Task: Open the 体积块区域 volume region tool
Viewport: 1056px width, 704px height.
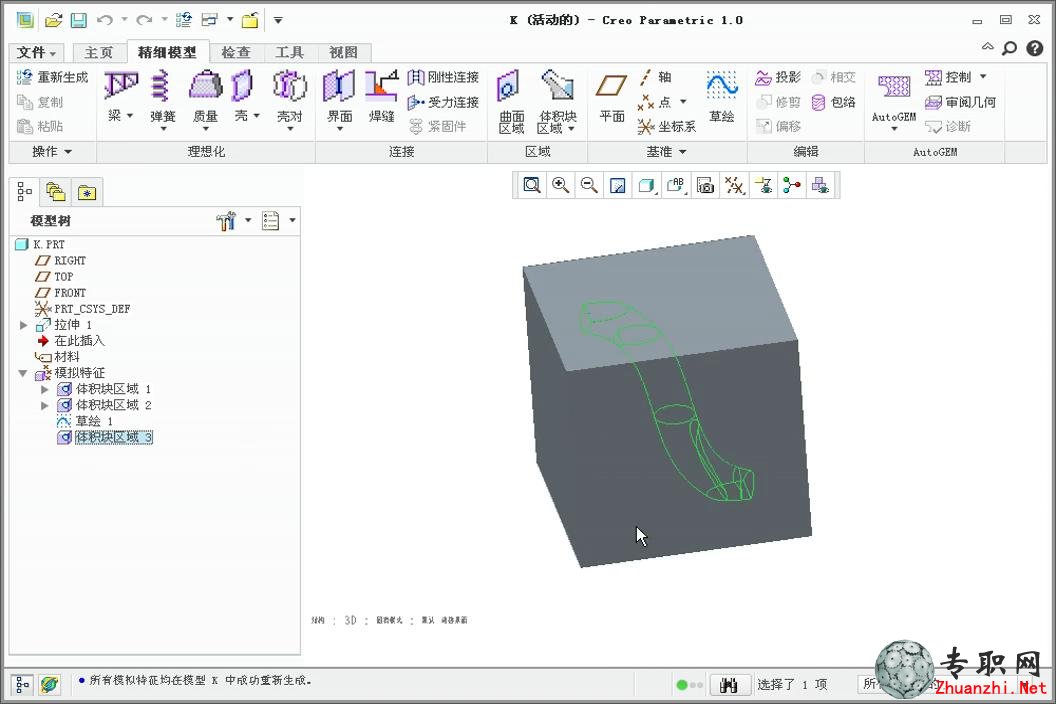Action: click(x=558, y=101)
